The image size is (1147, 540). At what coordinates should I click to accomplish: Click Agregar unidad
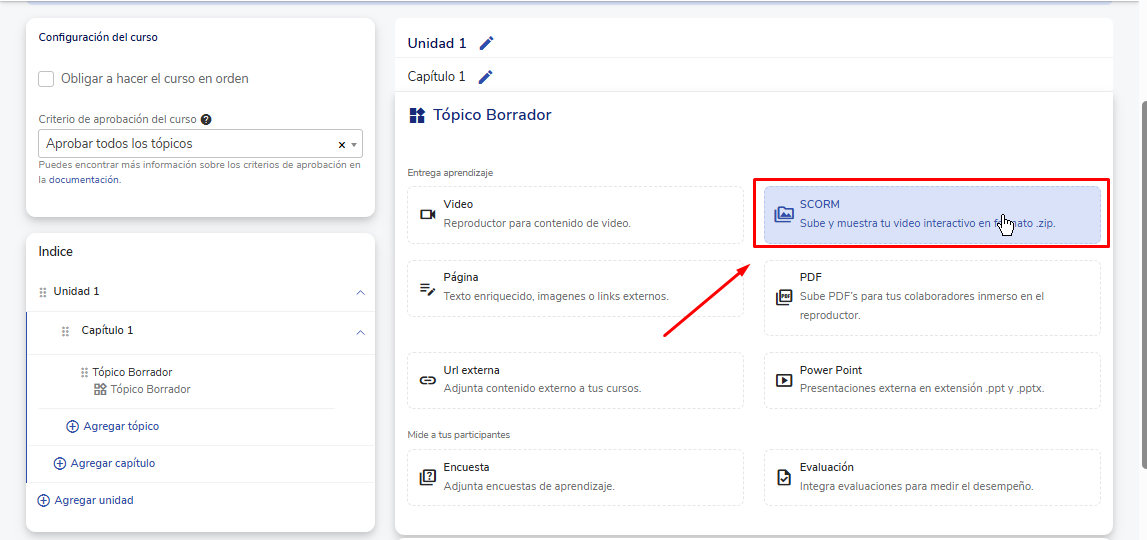pyautogui.click(x=93, y=500)
